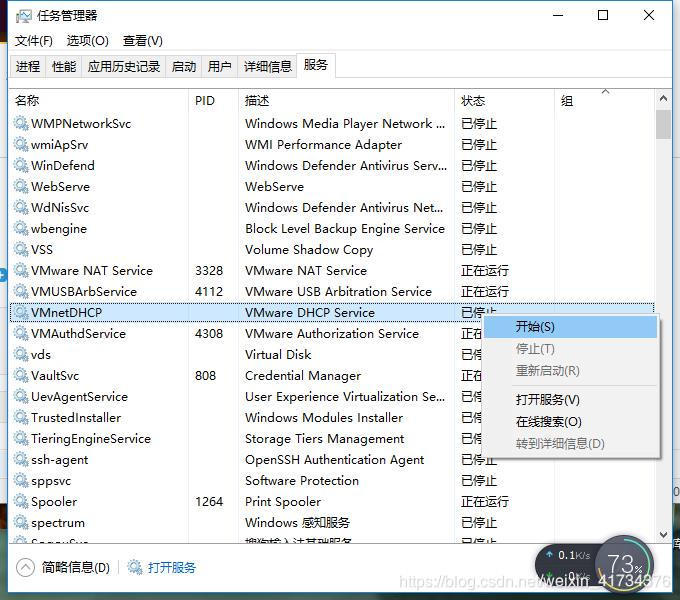Open the 查看(V) menu
The height and width of the screenshot is (600, 680).
[143, 41]
